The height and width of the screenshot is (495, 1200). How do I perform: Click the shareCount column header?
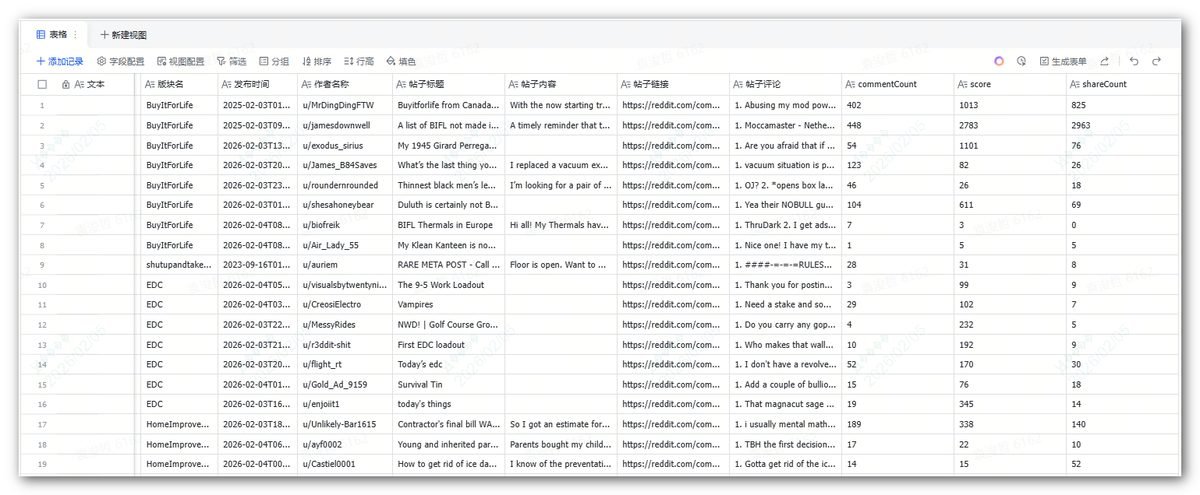(1123, 85)
